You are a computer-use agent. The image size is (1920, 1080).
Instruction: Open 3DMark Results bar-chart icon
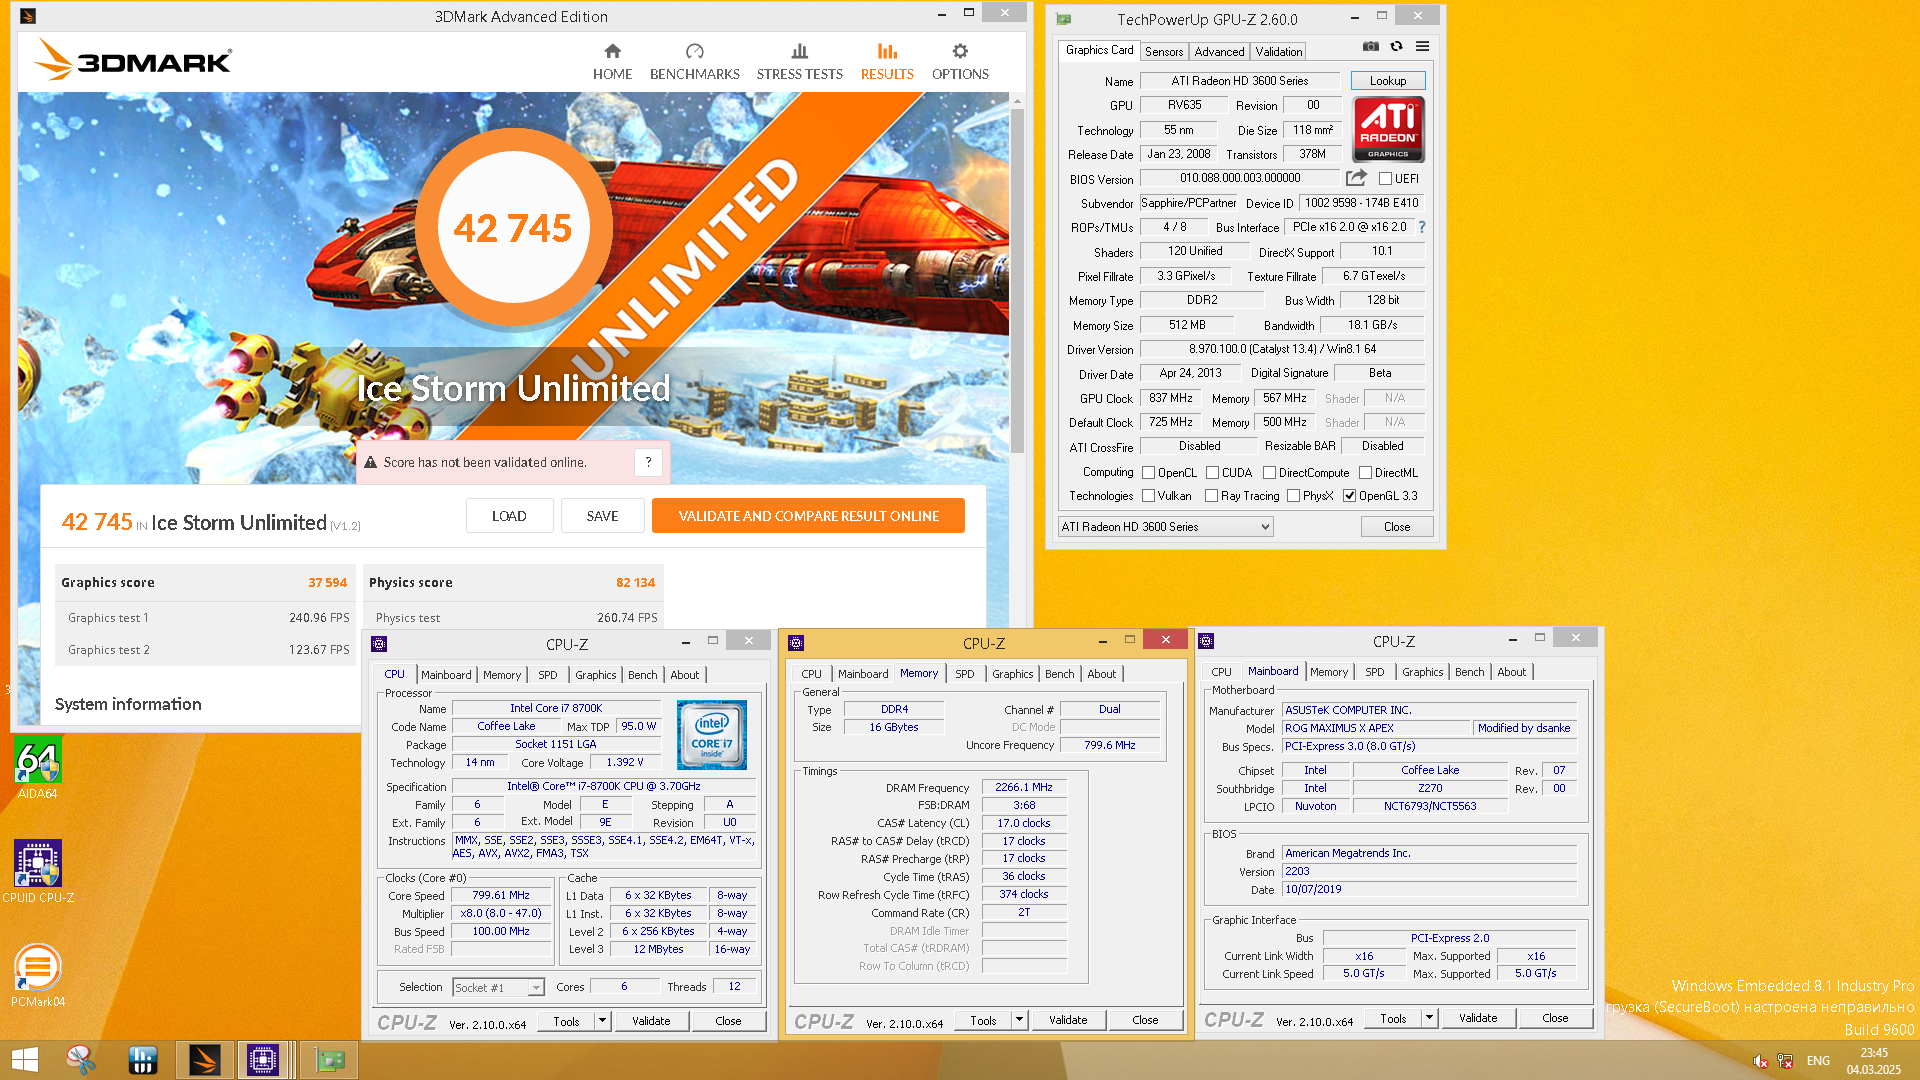pyautogui.click(x=887, y=51)
